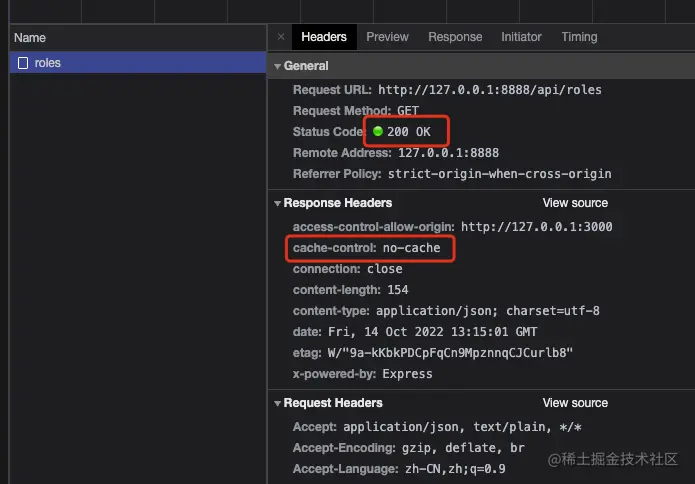Click strict-origin-when-cross-origin referrer policy value
Image resolution: width=695 pixels, height=484 pixels.
click(x=500, y=174)
